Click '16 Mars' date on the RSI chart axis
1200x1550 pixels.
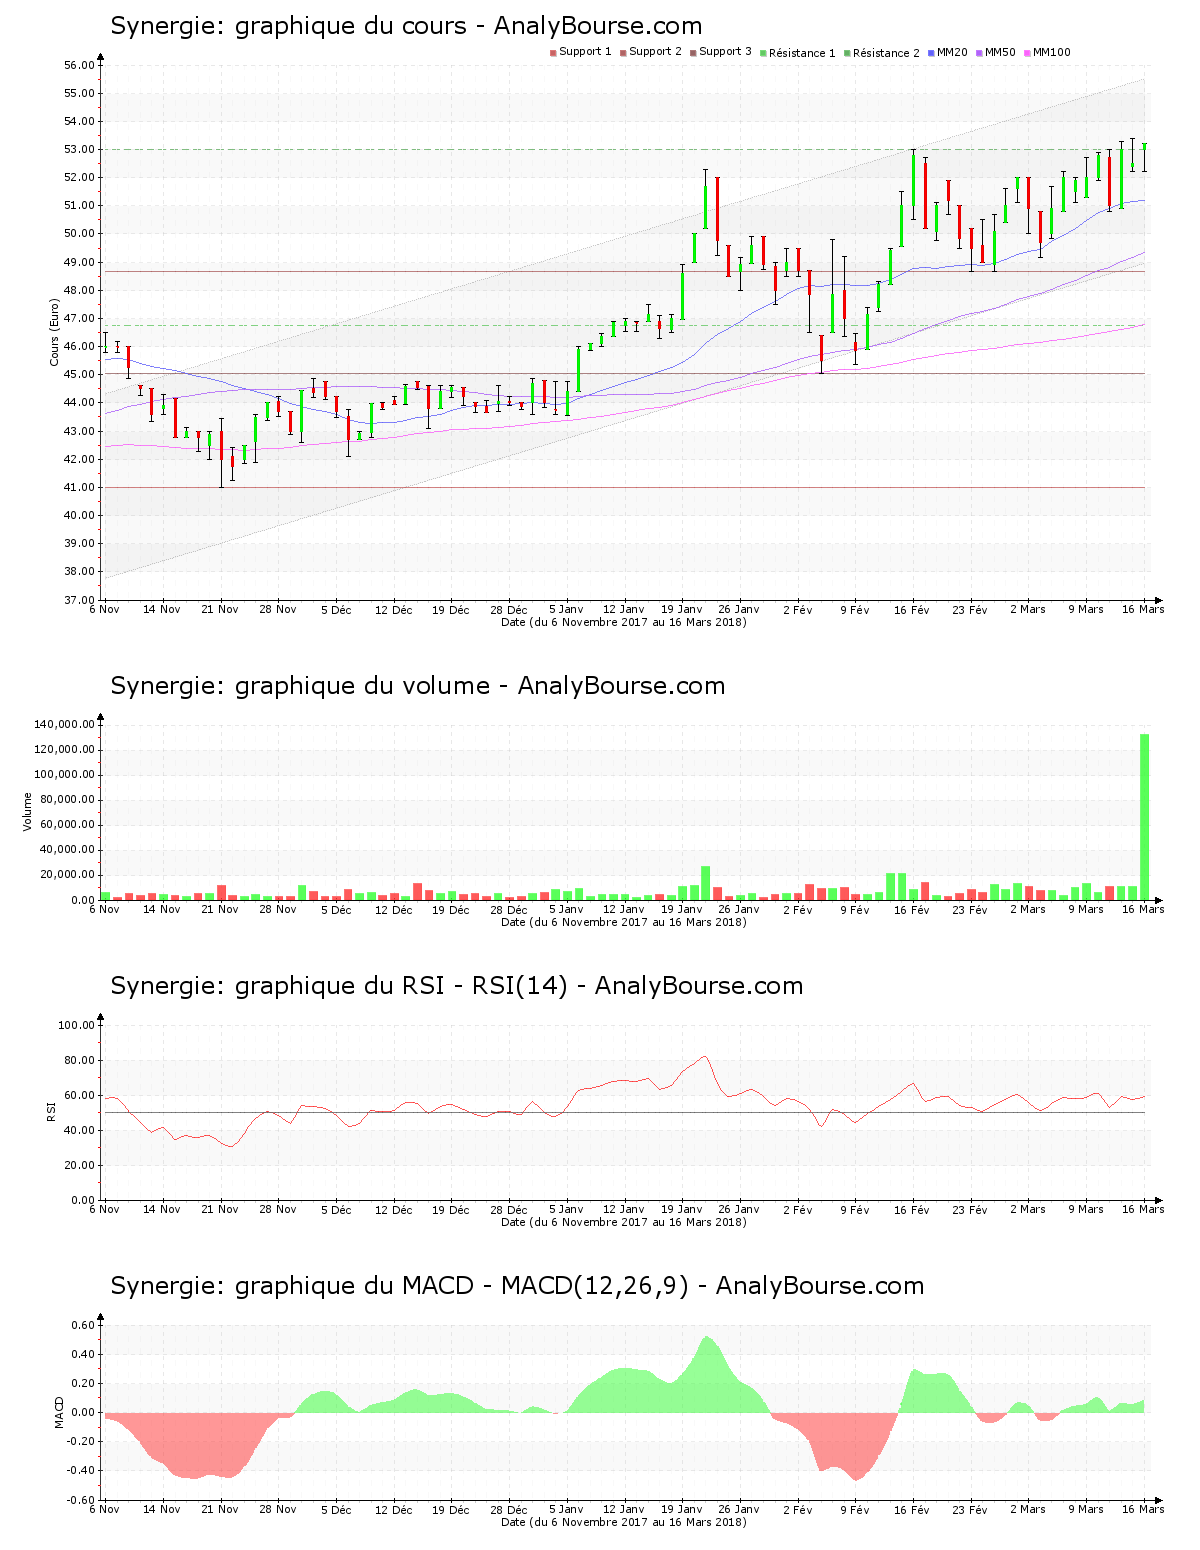point(1143,1209)
